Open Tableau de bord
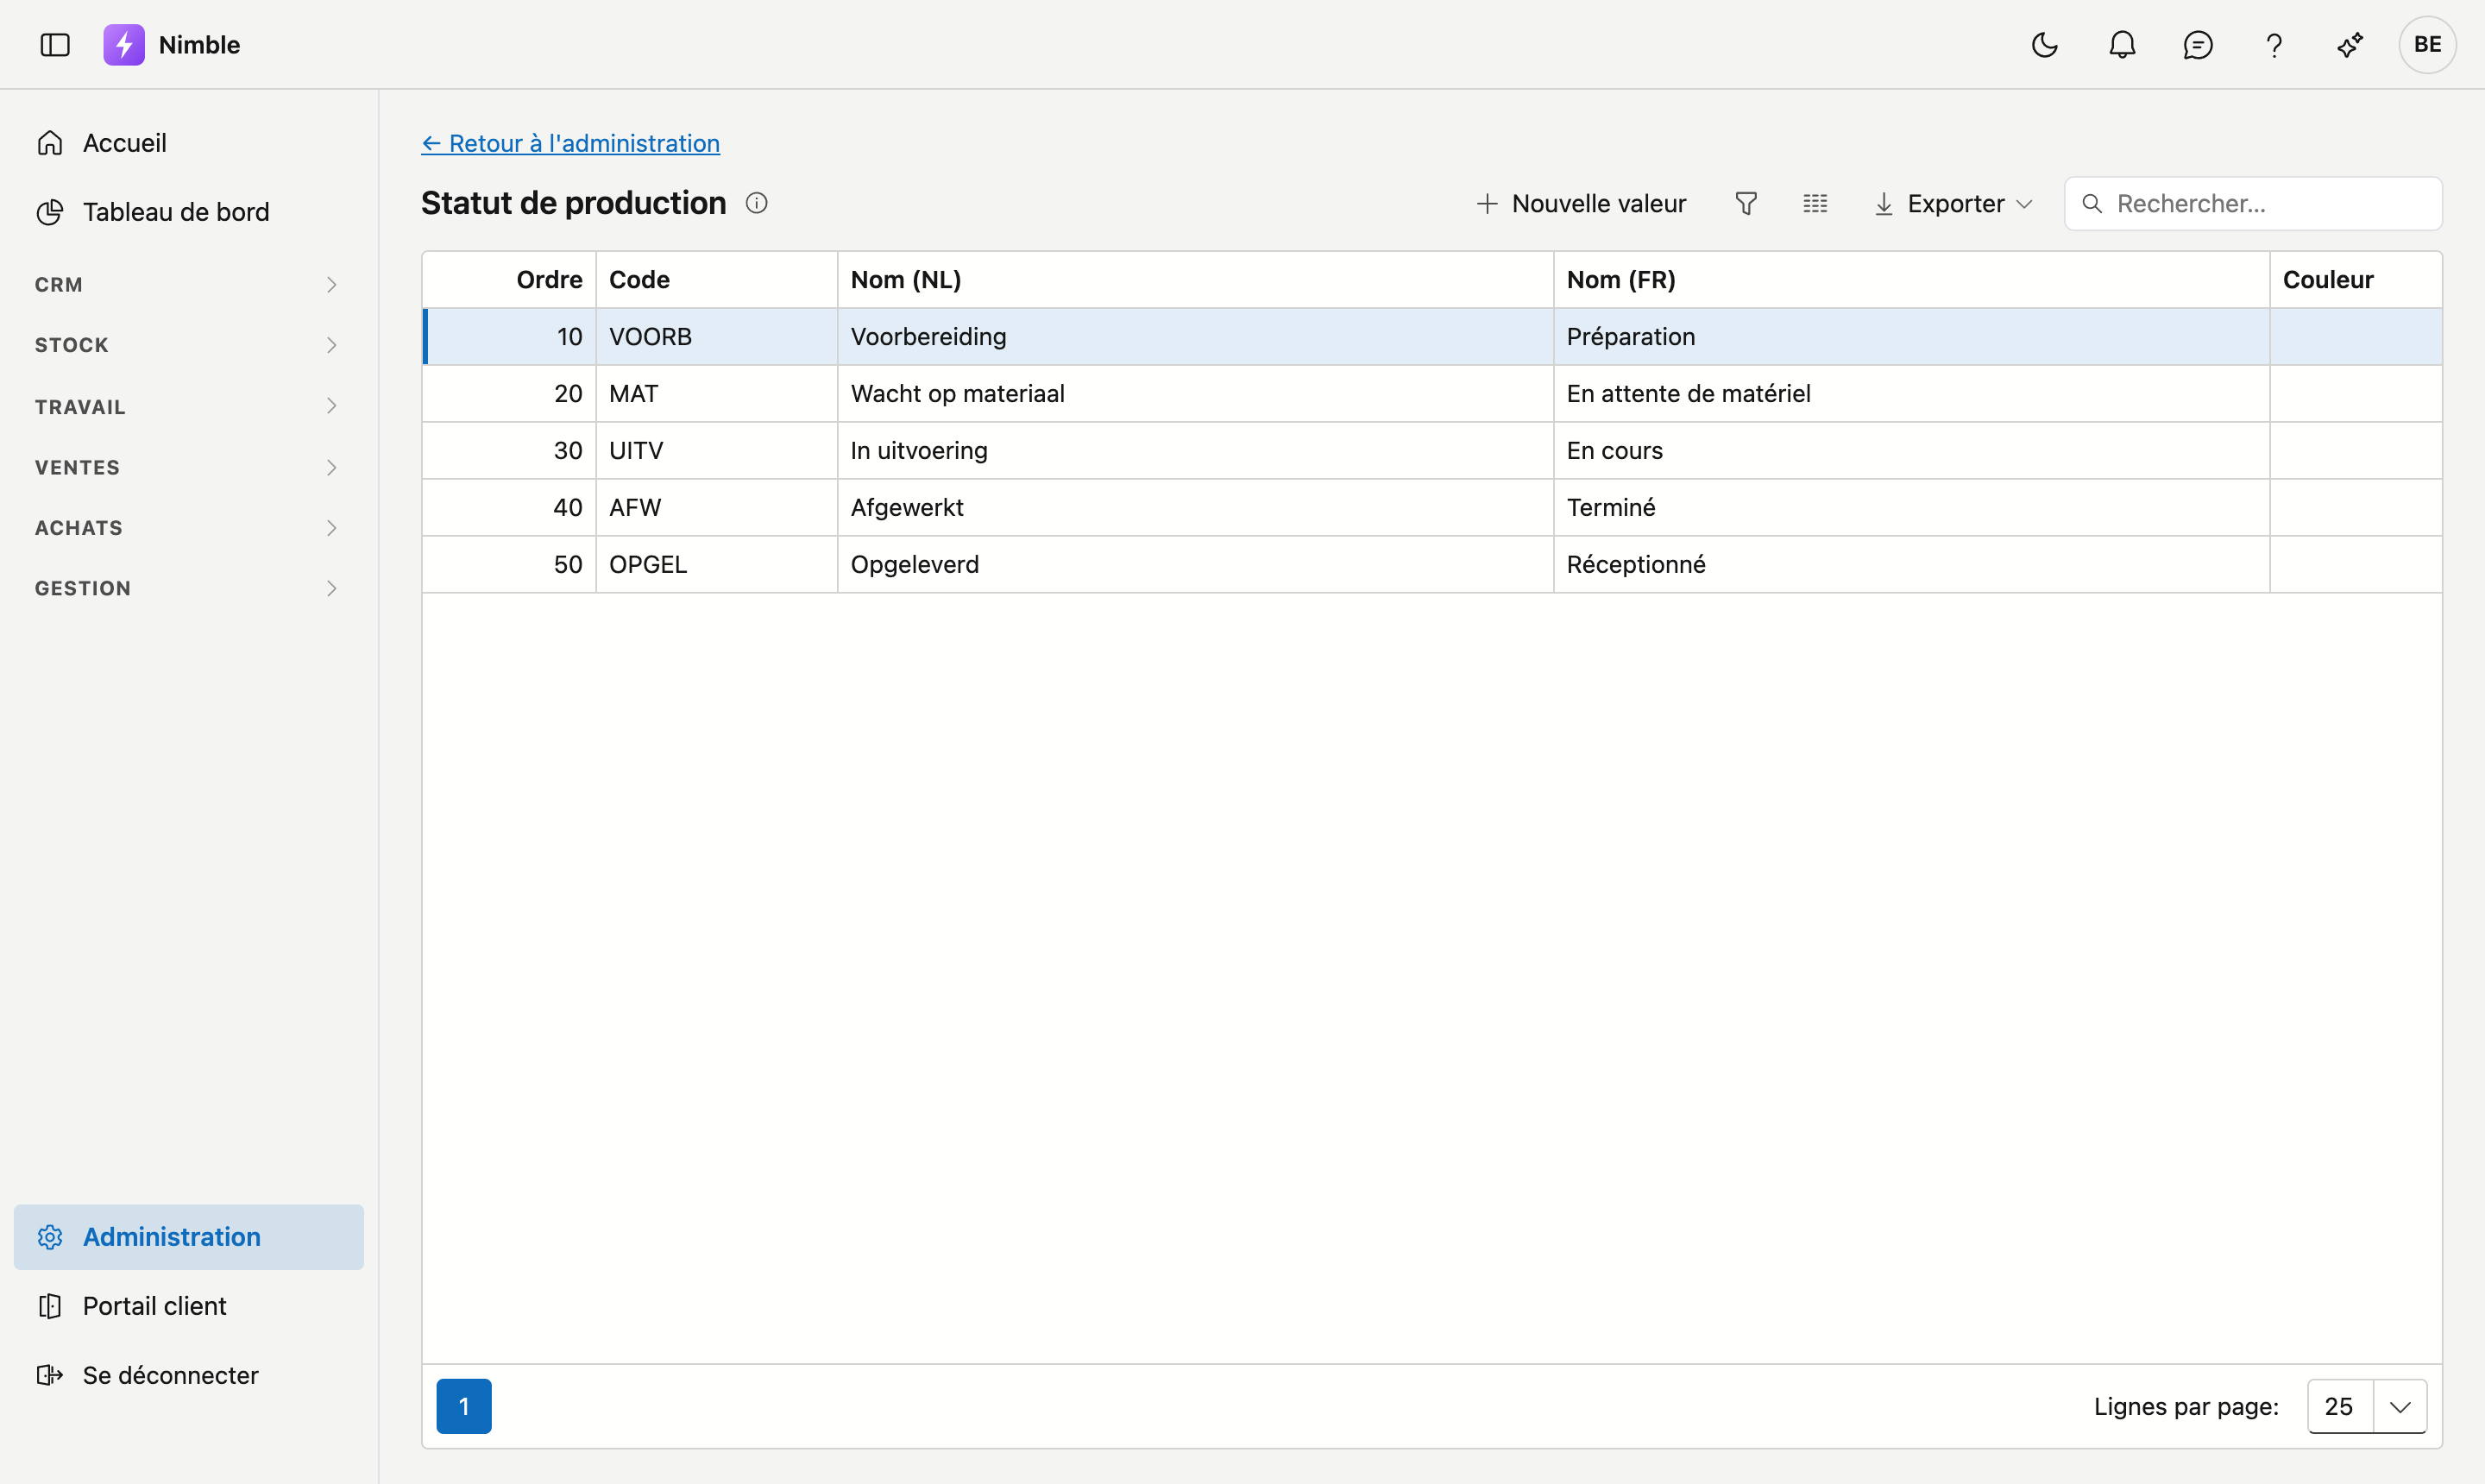2485x1484 pixels. pyautogui.click(x=188, y=212)
